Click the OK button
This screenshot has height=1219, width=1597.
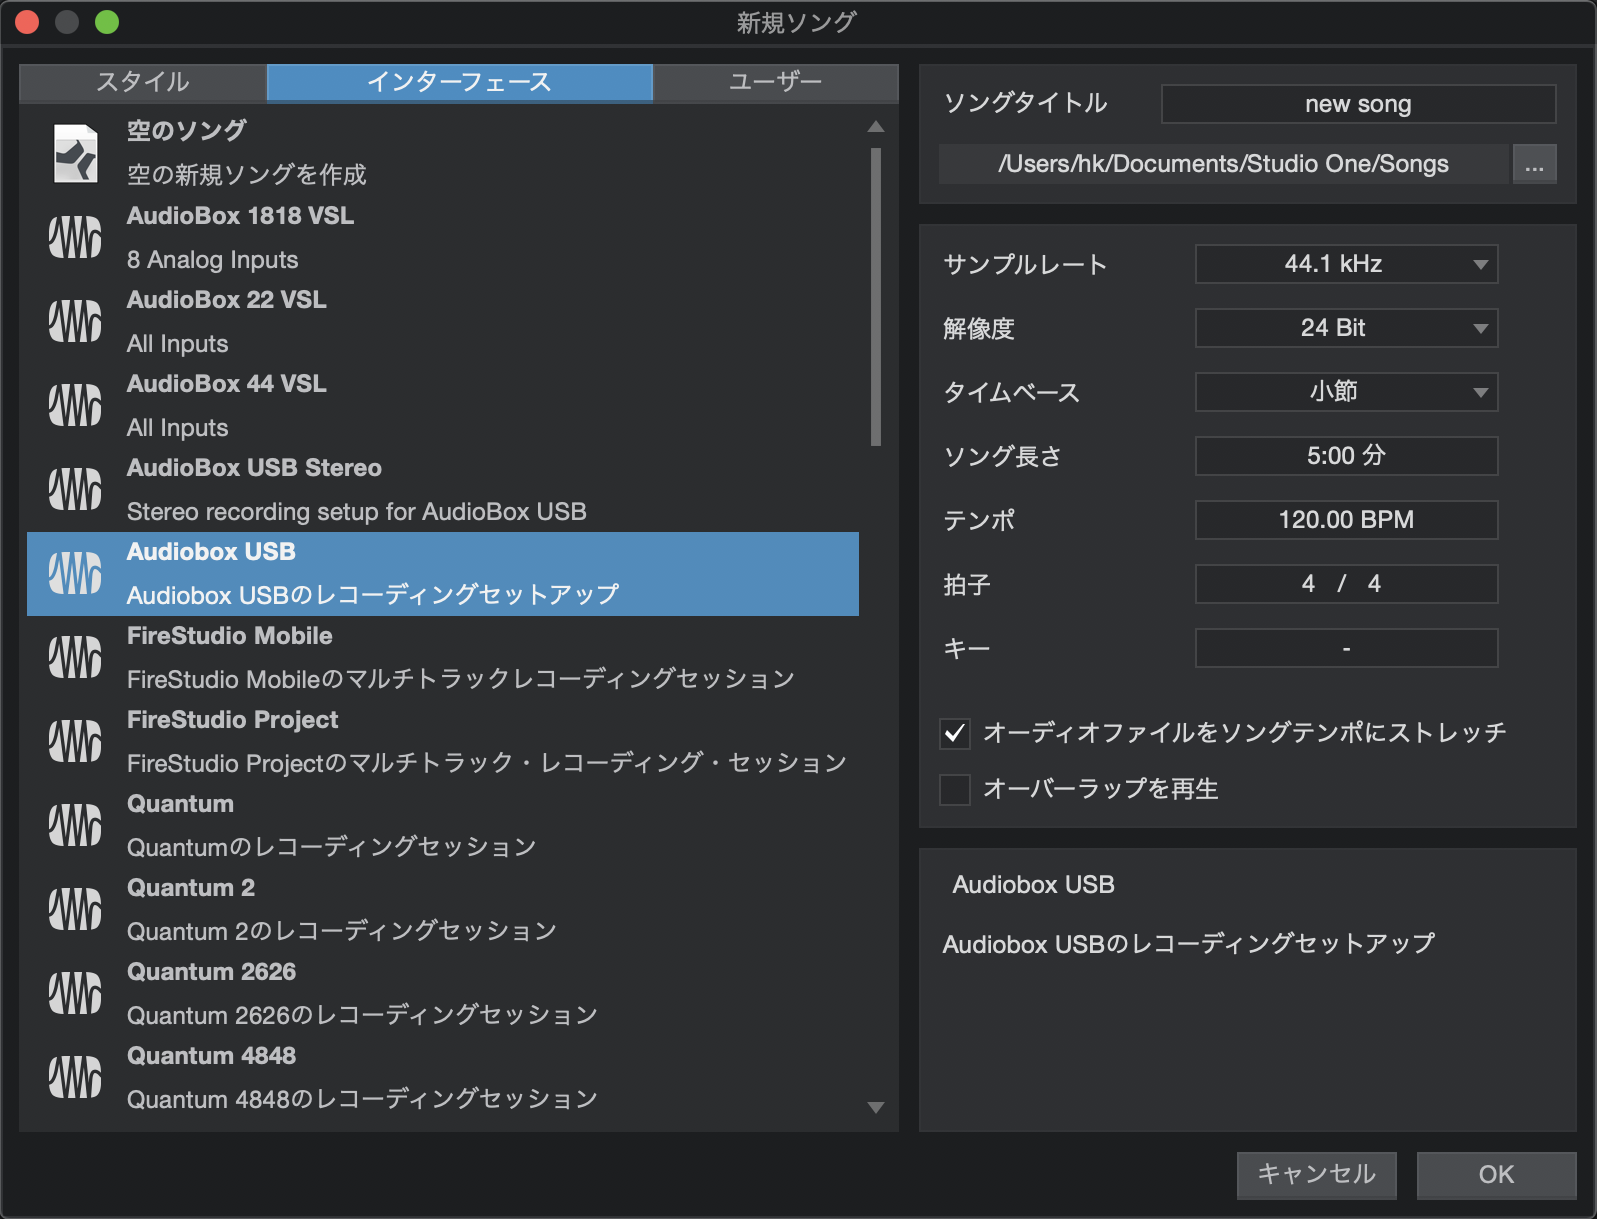click(1496, 1175)
